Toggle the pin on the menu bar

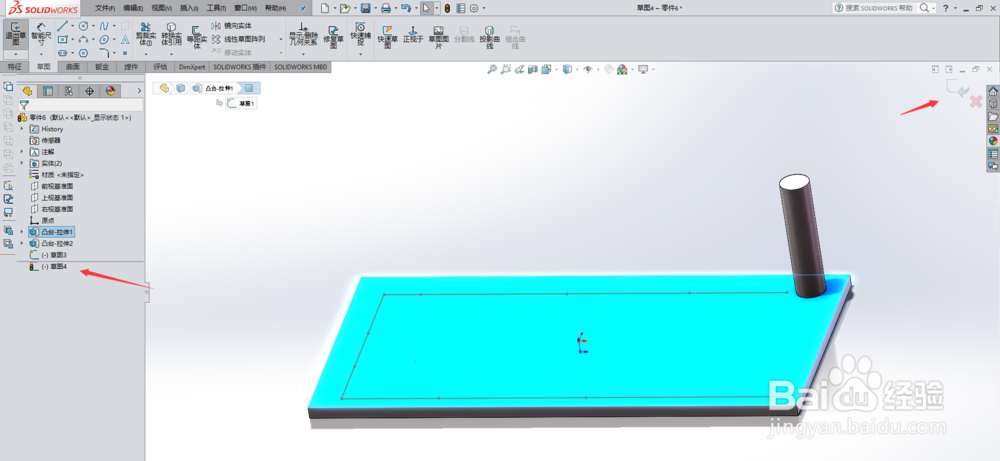(x=303, y=8)
